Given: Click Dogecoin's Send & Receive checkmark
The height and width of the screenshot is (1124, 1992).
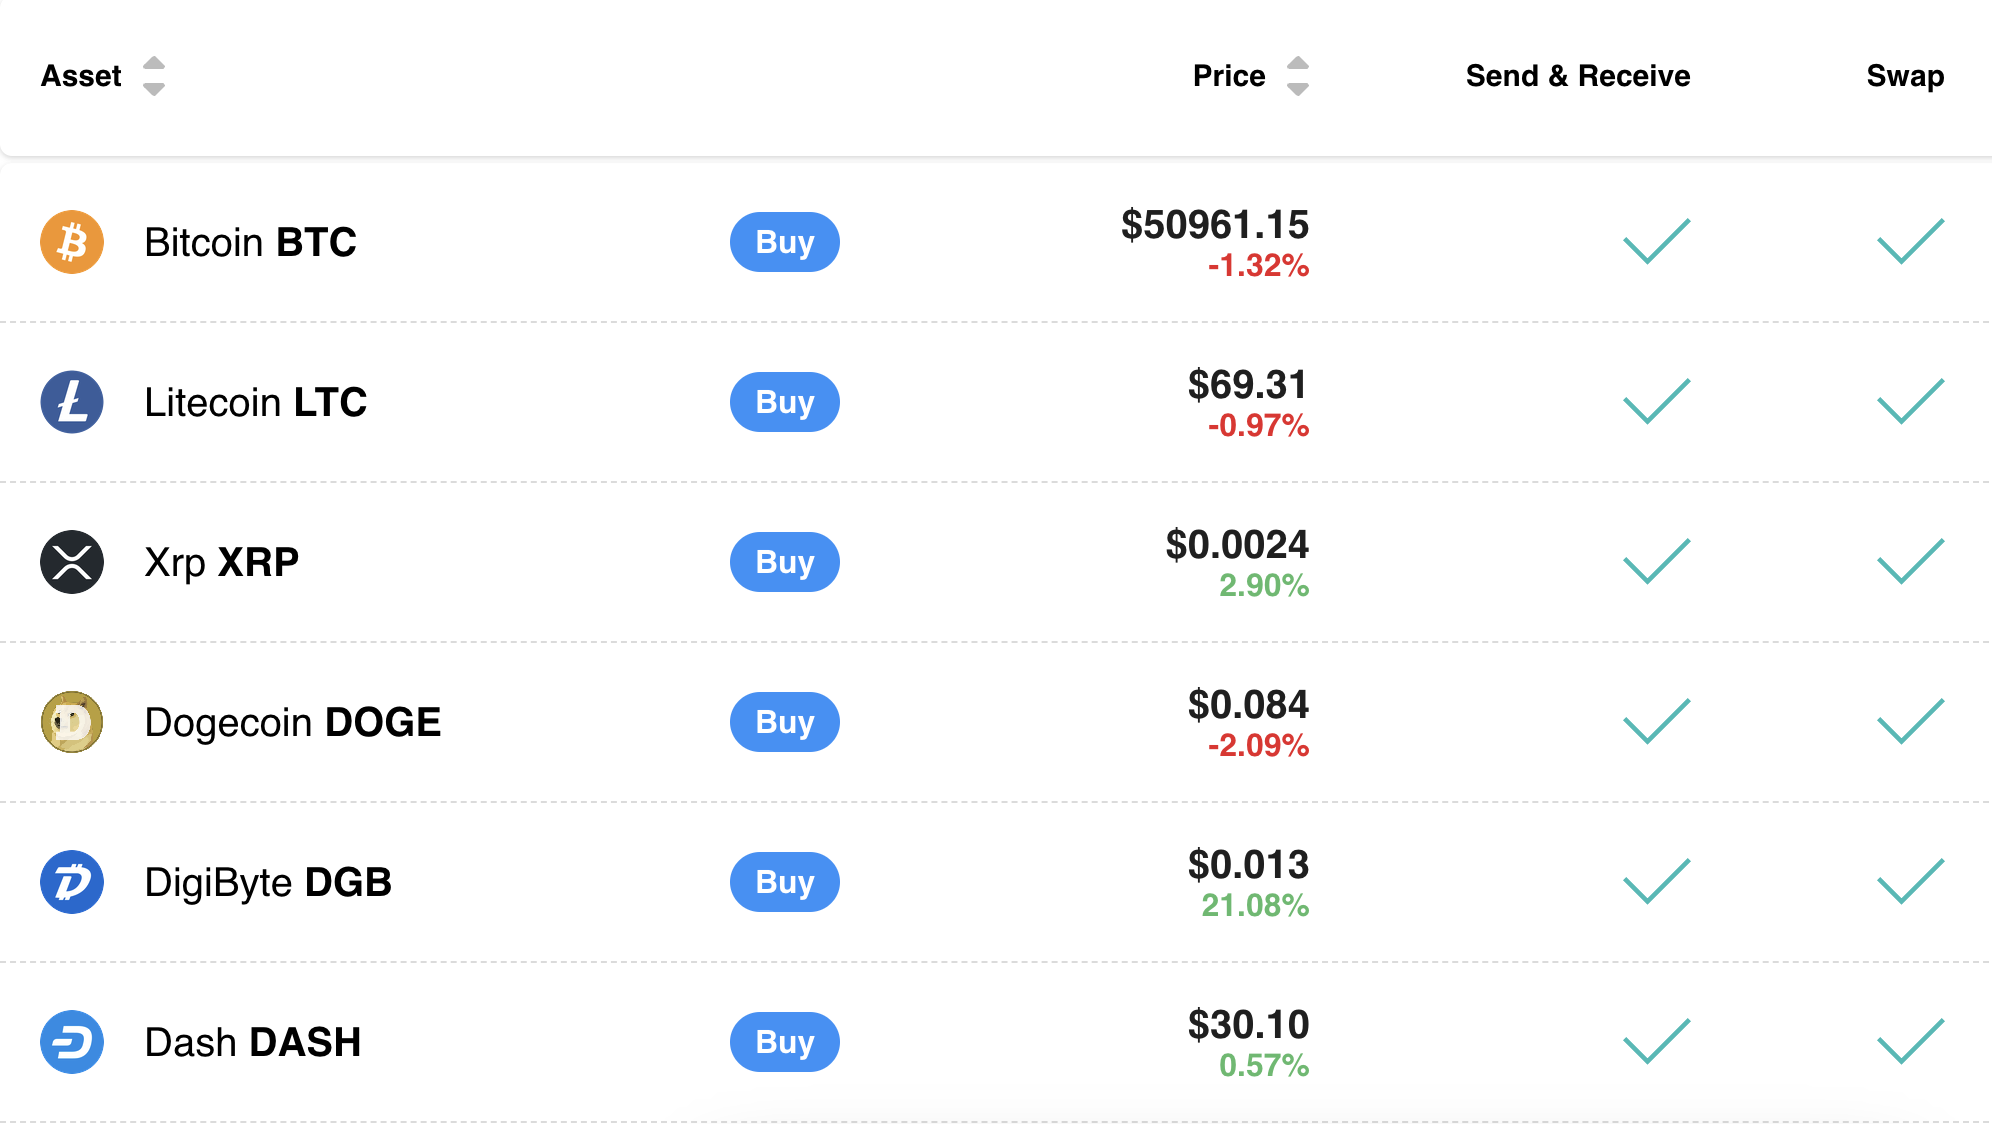Looking at the screenshot, I should tap(1656, 721).
